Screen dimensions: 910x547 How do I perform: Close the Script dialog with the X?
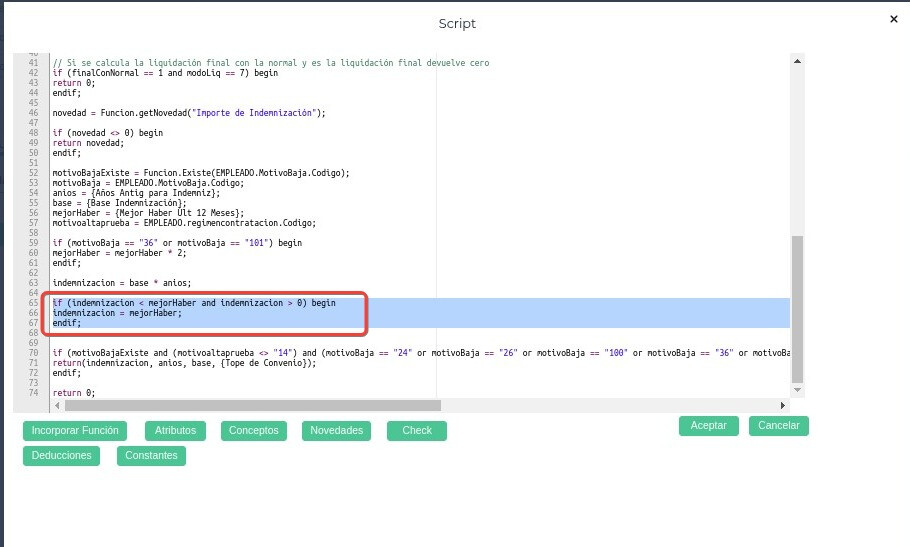point(894,19)
